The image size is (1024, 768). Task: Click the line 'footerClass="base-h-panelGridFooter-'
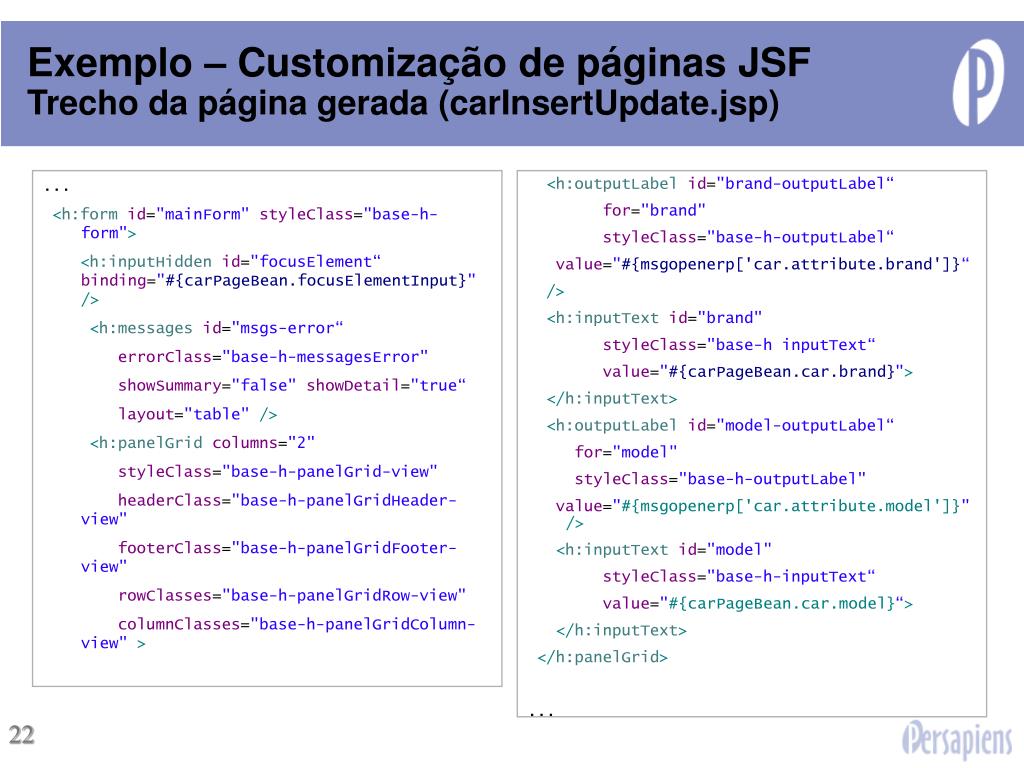coord(287,548)
